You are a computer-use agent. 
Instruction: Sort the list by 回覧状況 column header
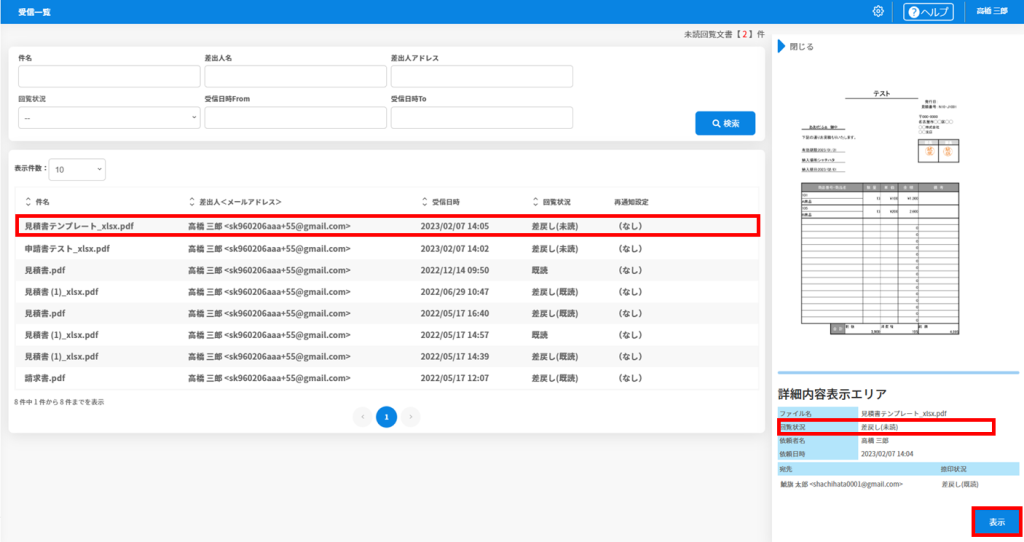pyautogui.click(x=551, y=202)
